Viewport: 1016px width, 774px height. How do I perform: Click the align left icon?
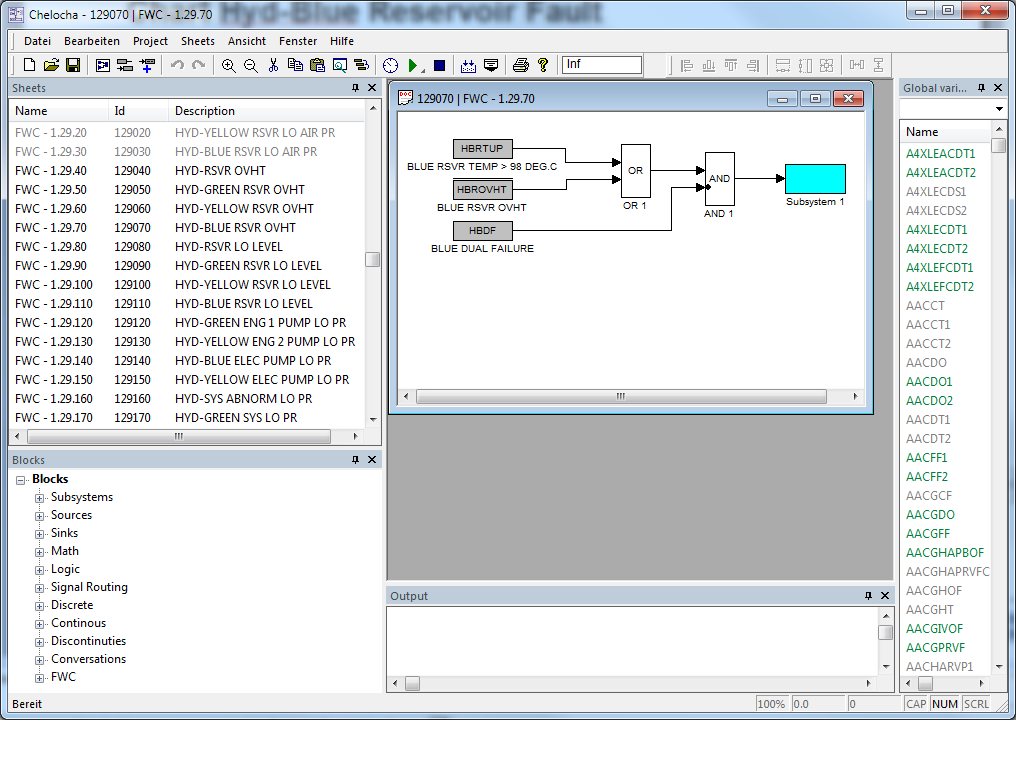[687, 65]
